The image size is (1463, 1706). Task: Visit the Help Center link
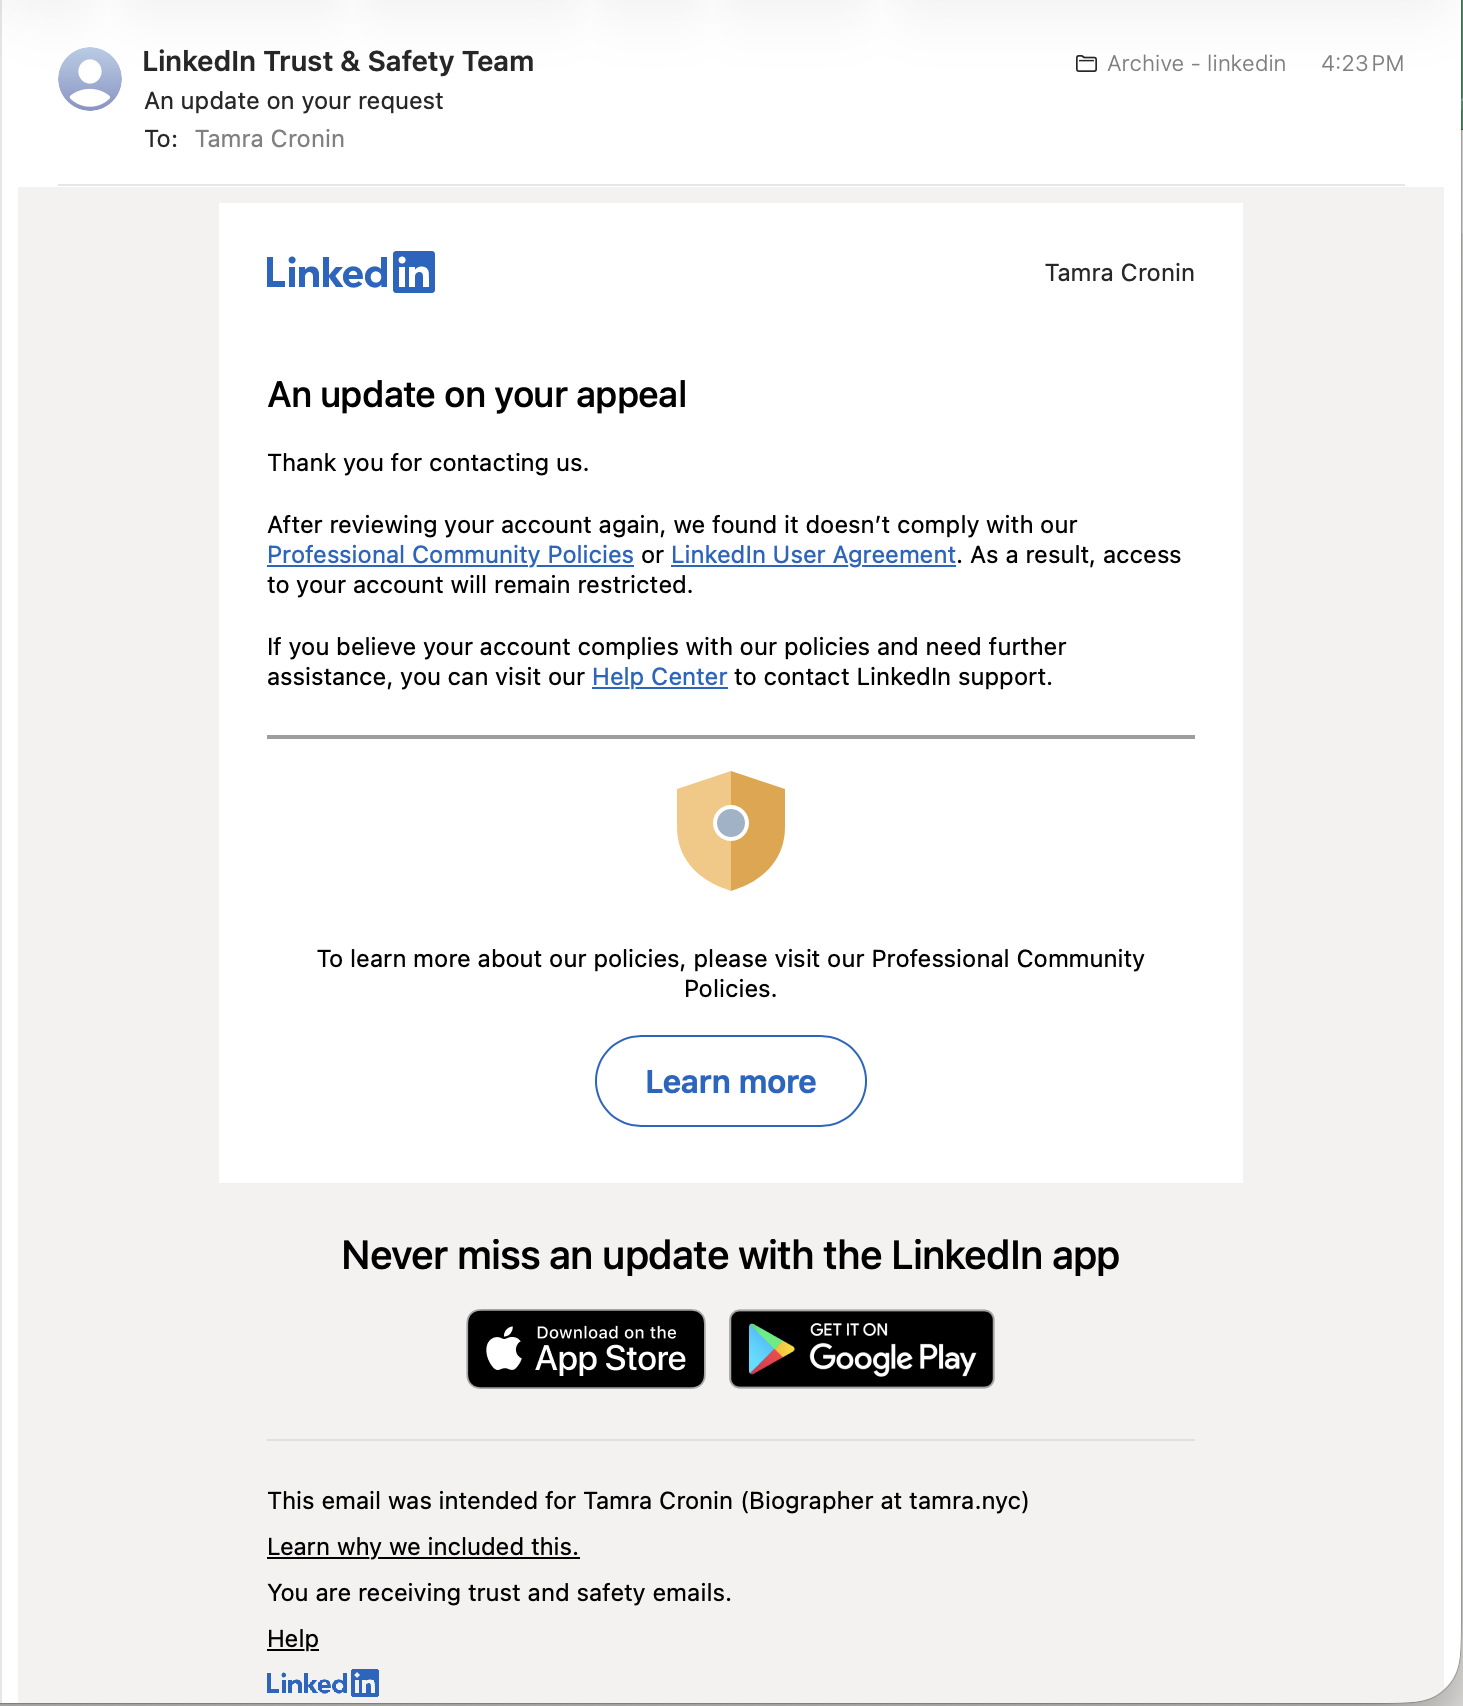659,677
